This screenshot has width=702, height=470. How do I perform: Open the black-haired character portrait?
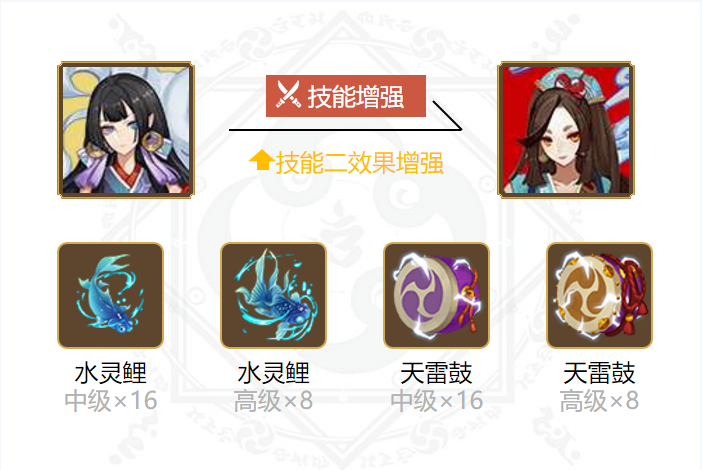point(126,130)
